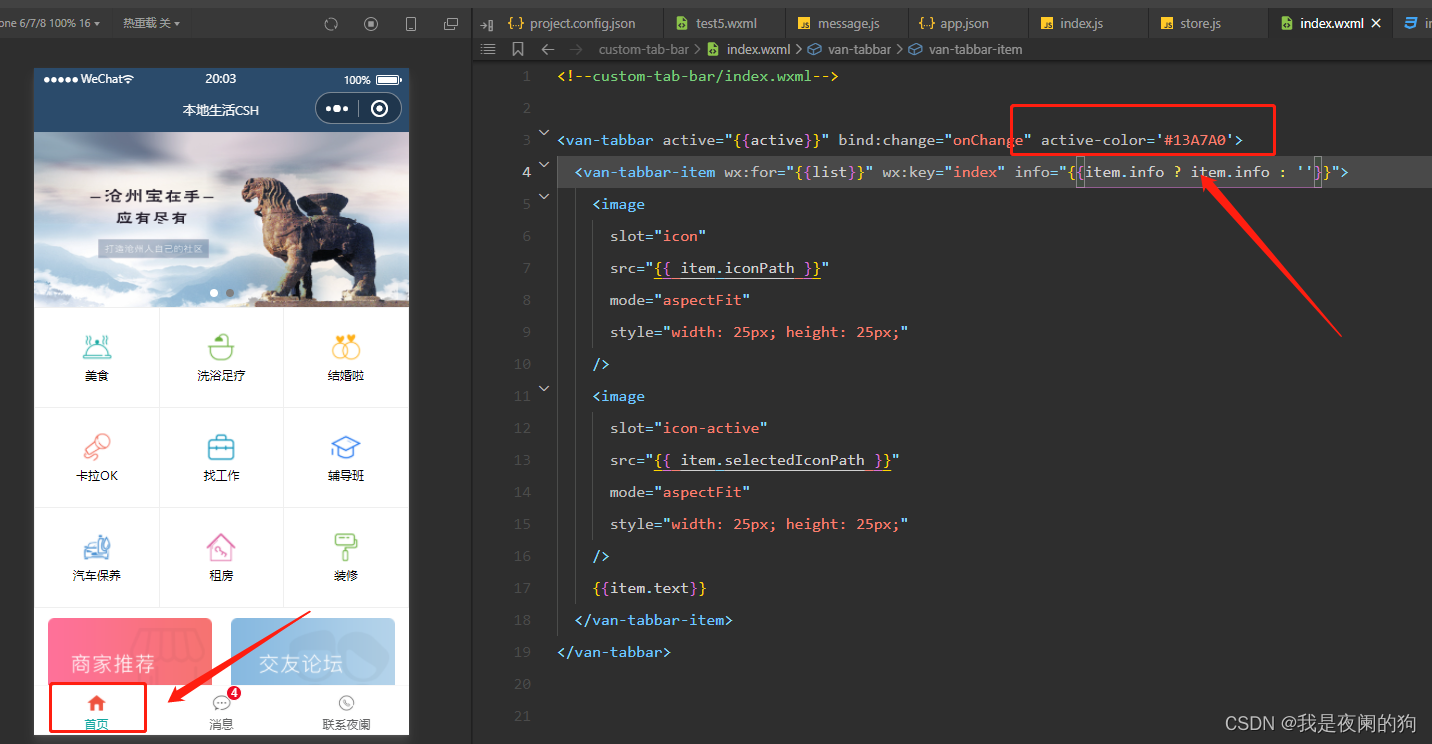This screenshot has height=744, width=1432.
Task: Click {{item.text}} on line 17
Action: tap(650, 588)
